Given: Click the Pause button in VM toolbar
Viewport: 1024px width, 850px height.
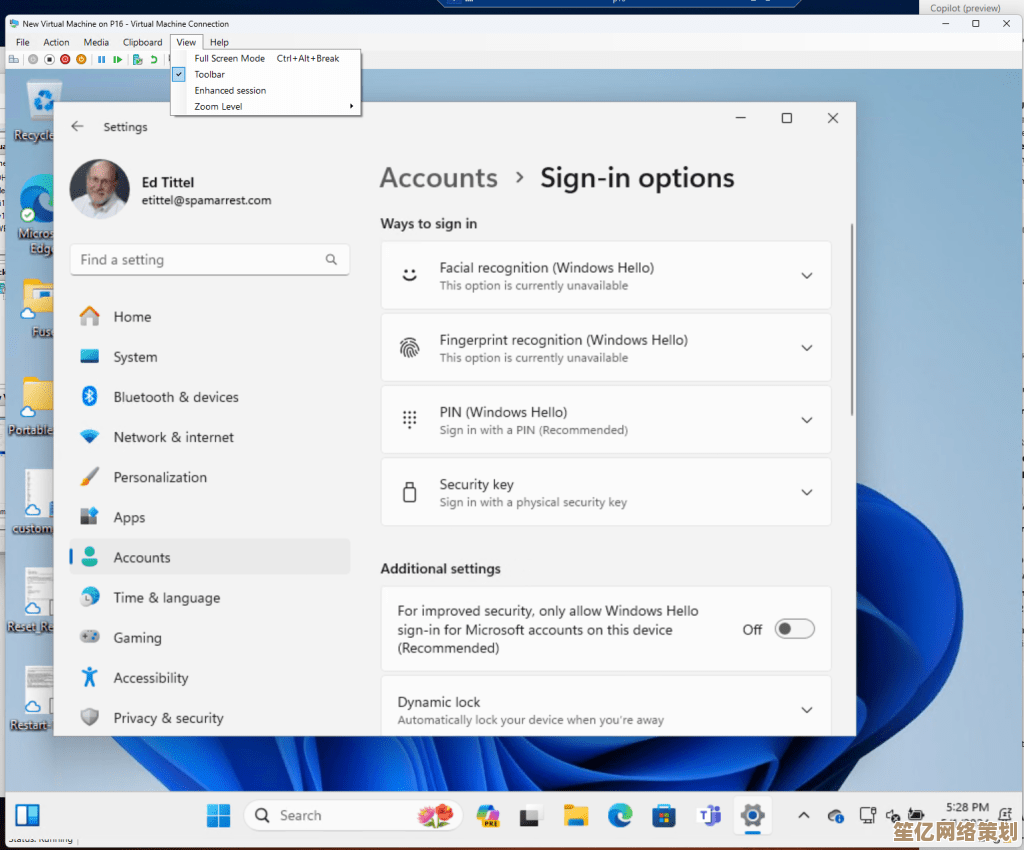Looking at the screenshot, I should pyautogui.click(x=101, y=60).
